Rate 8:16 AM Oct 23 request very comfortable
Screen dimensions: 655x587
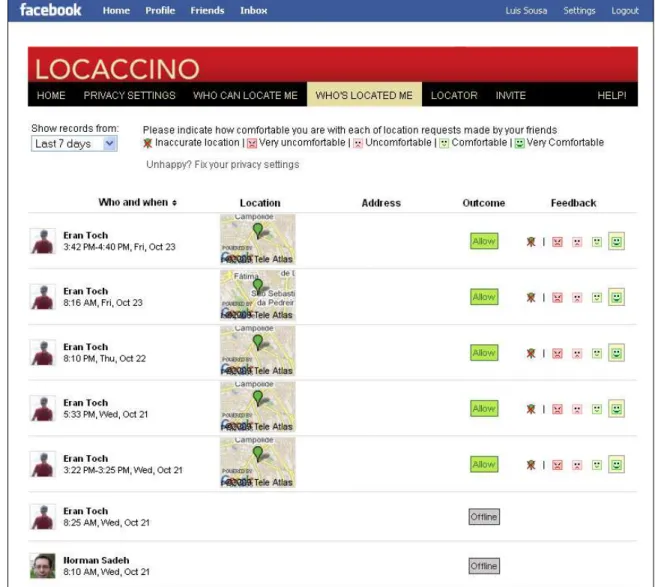click(616, 297)
